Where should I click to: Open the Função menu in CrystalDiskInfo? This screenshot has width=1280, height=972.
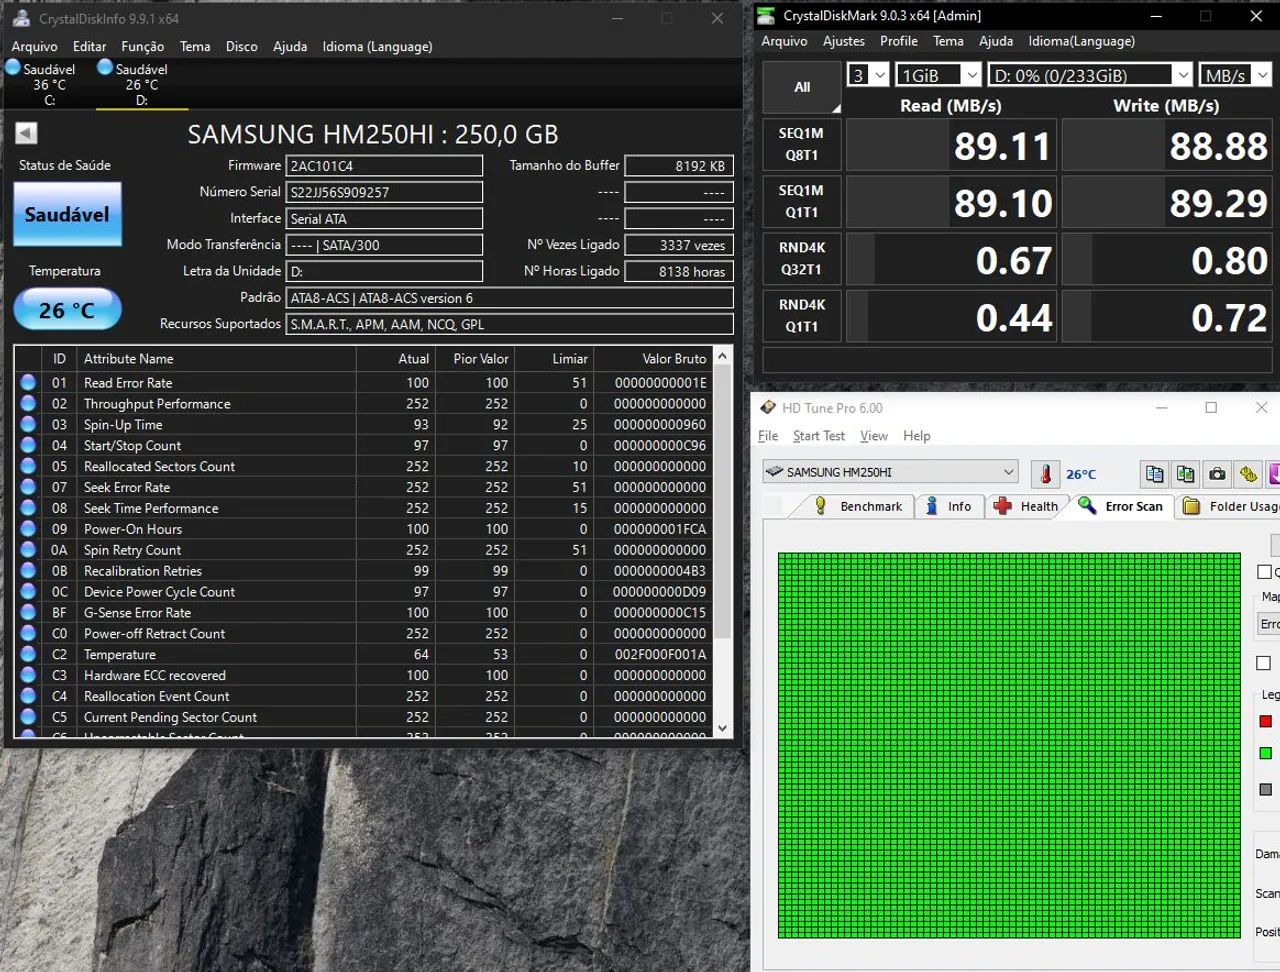point(143,46)
